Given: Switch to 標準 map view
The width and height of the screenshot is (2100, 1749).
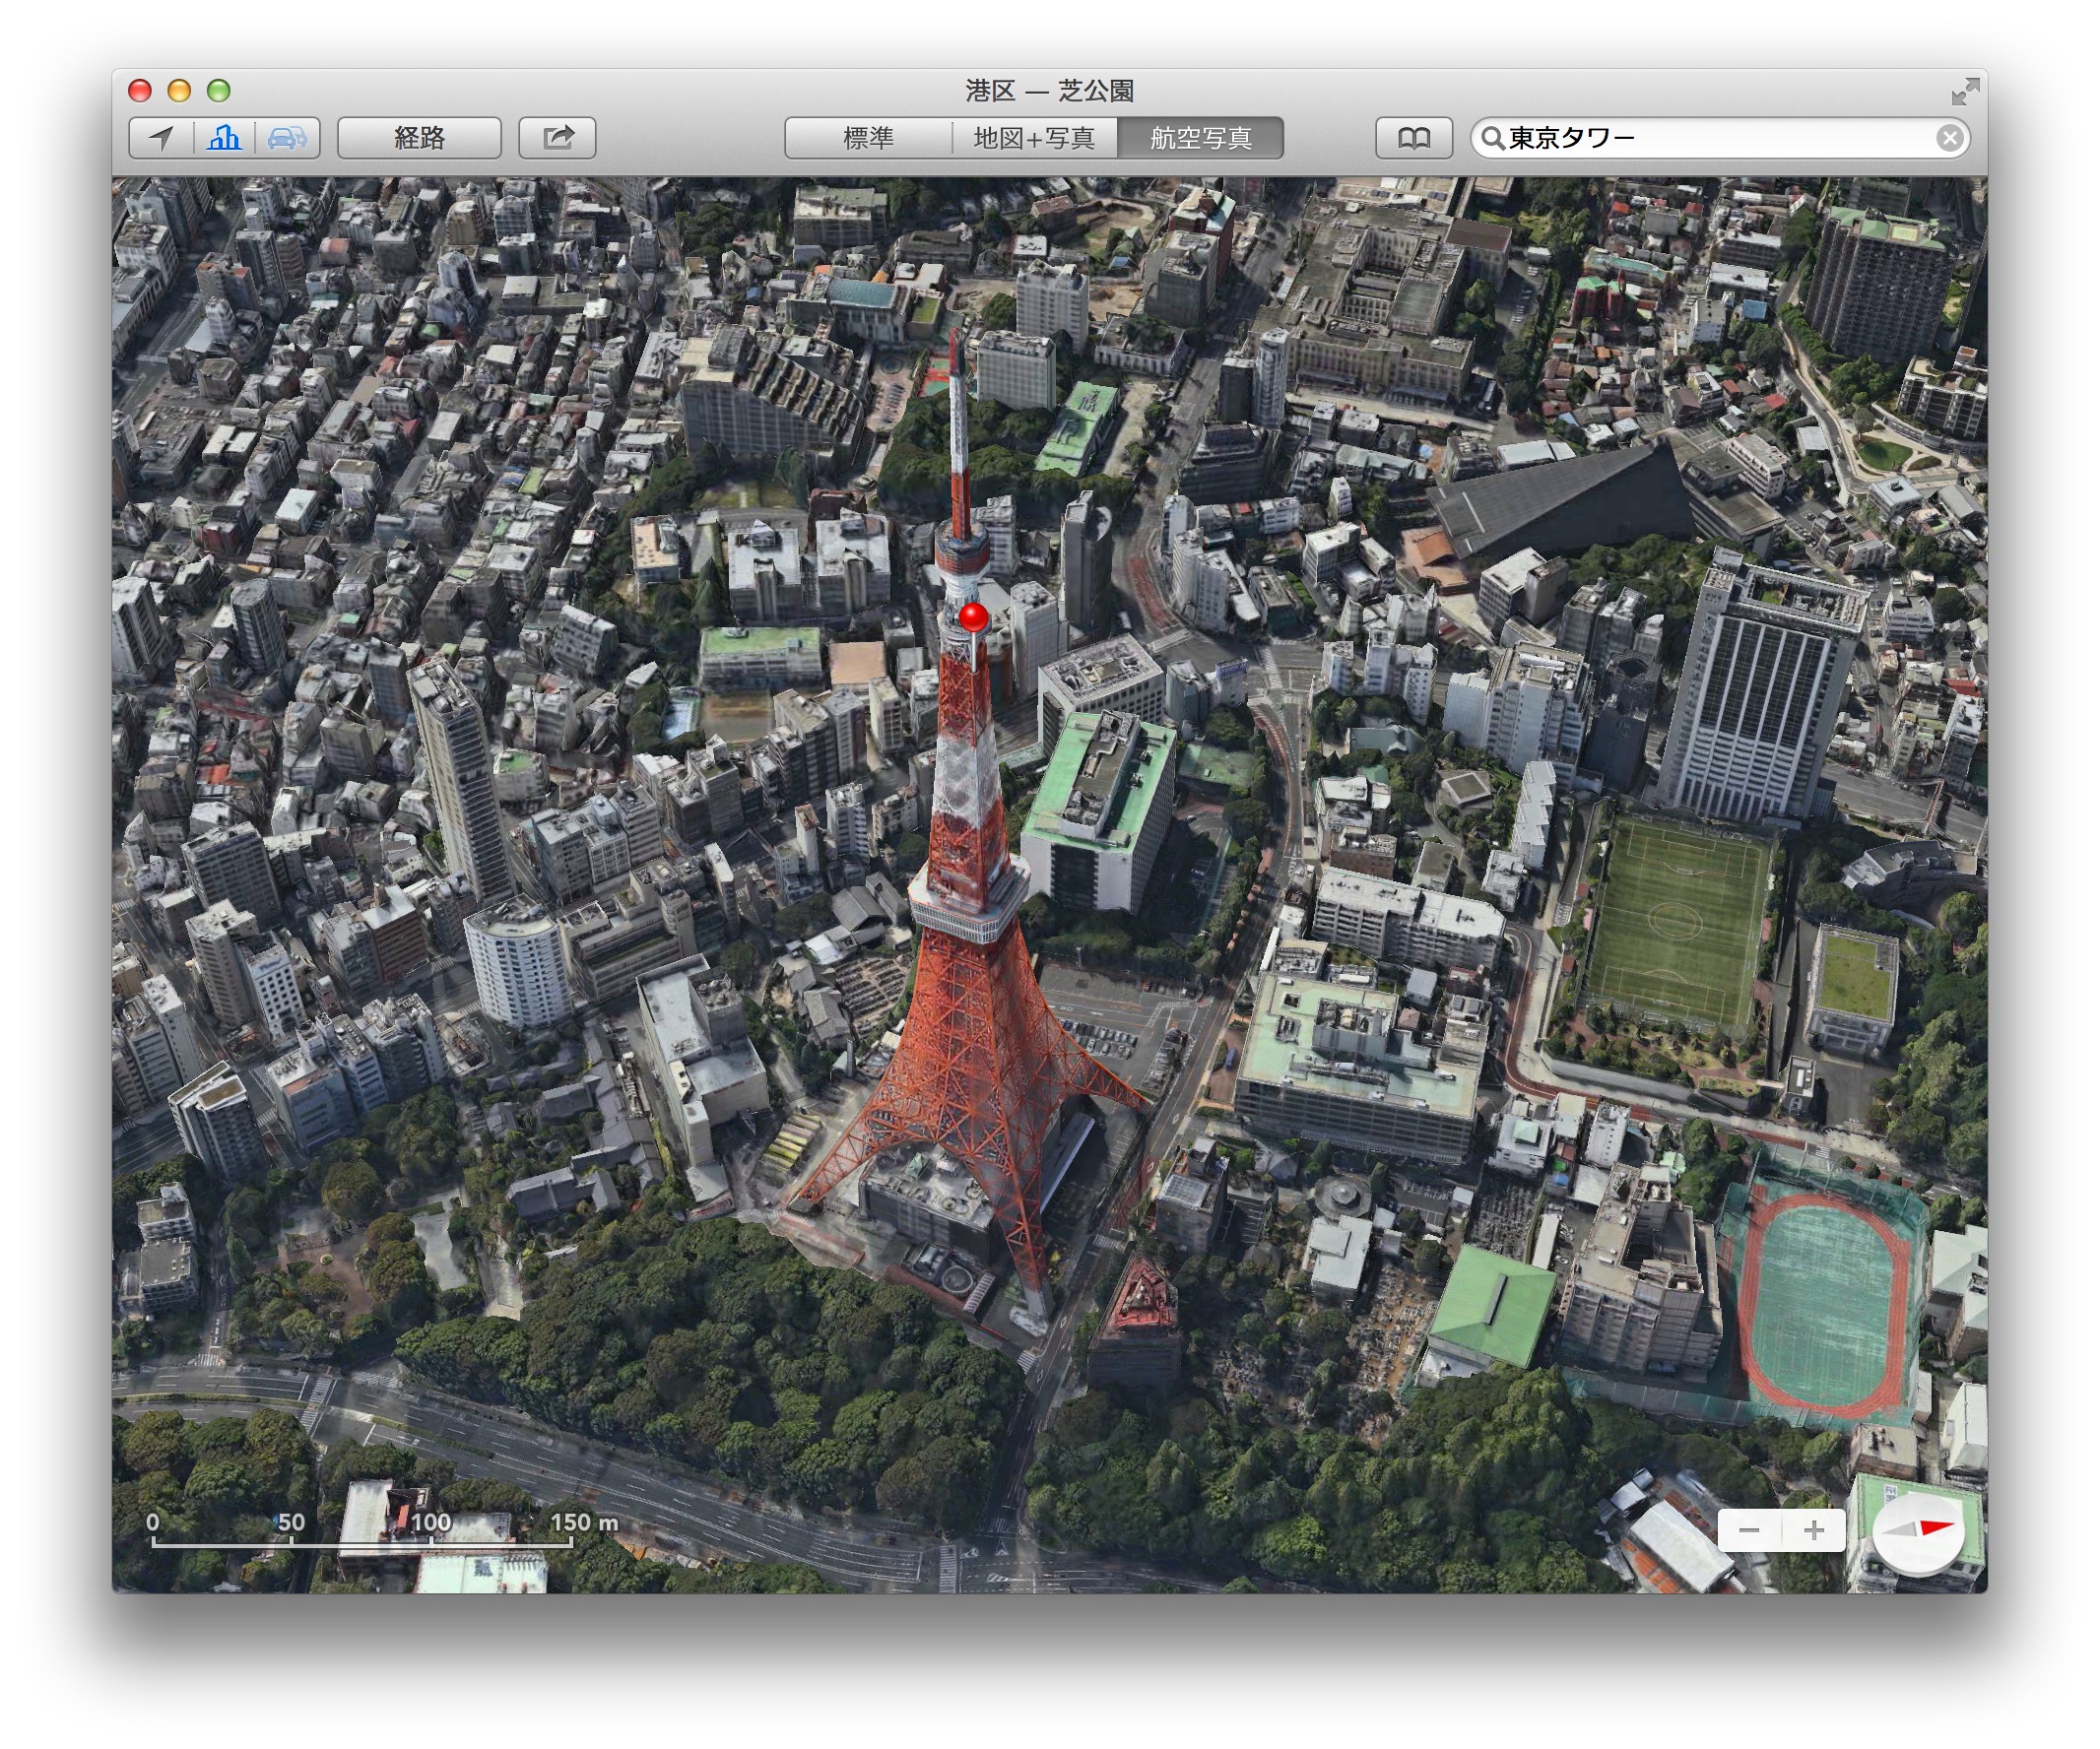Looking at the screenshot, I should pyautogui.click(x=868, y=138).
